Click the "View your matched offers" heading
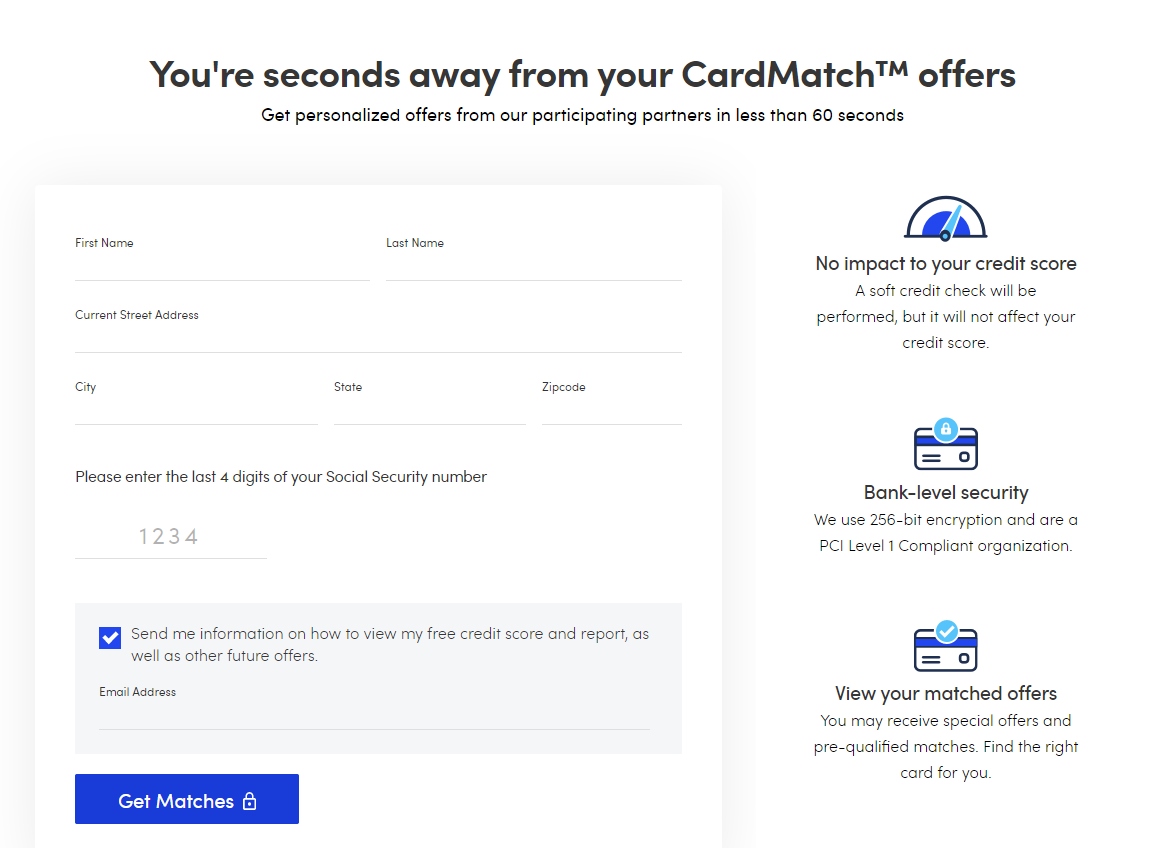 pos(946,694)
